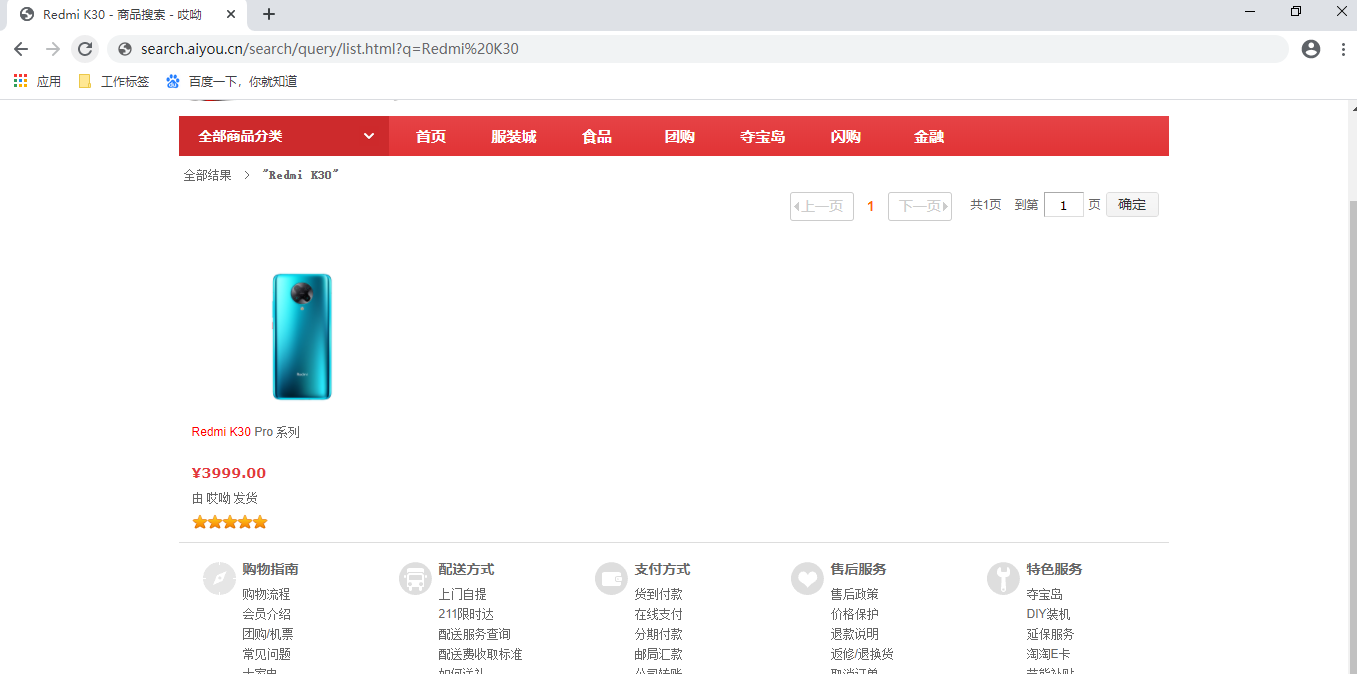1357x674 pixels.
Task: Click the 特色服务 wrench icon
Action: coord(1003,578)
